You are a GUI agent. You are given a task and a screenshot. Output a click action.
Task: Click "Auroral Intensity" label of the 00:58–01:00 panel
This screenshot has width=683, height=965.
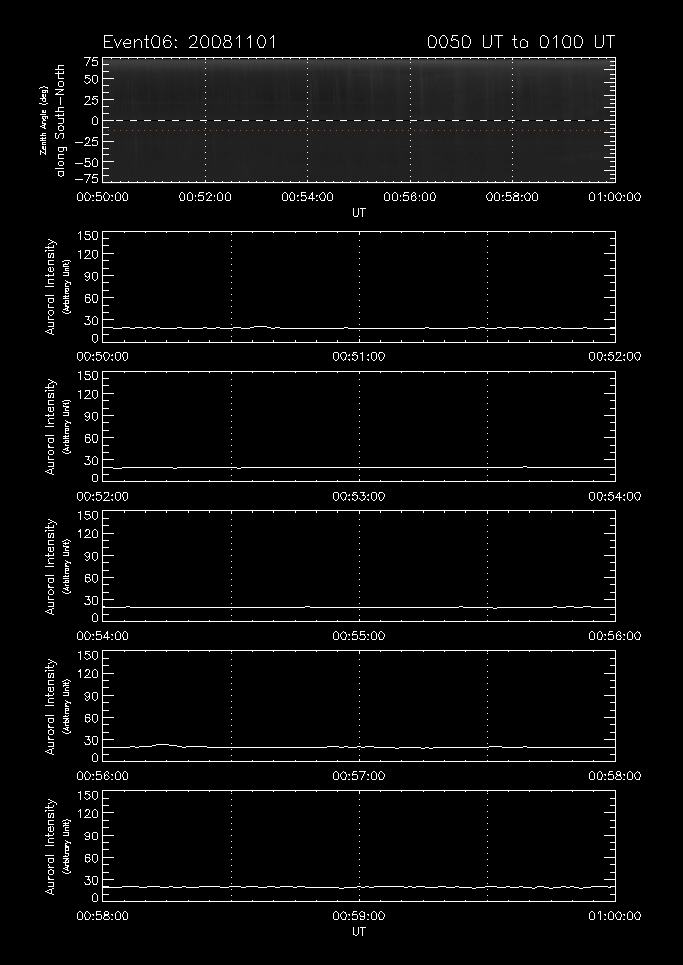point(50,846)
